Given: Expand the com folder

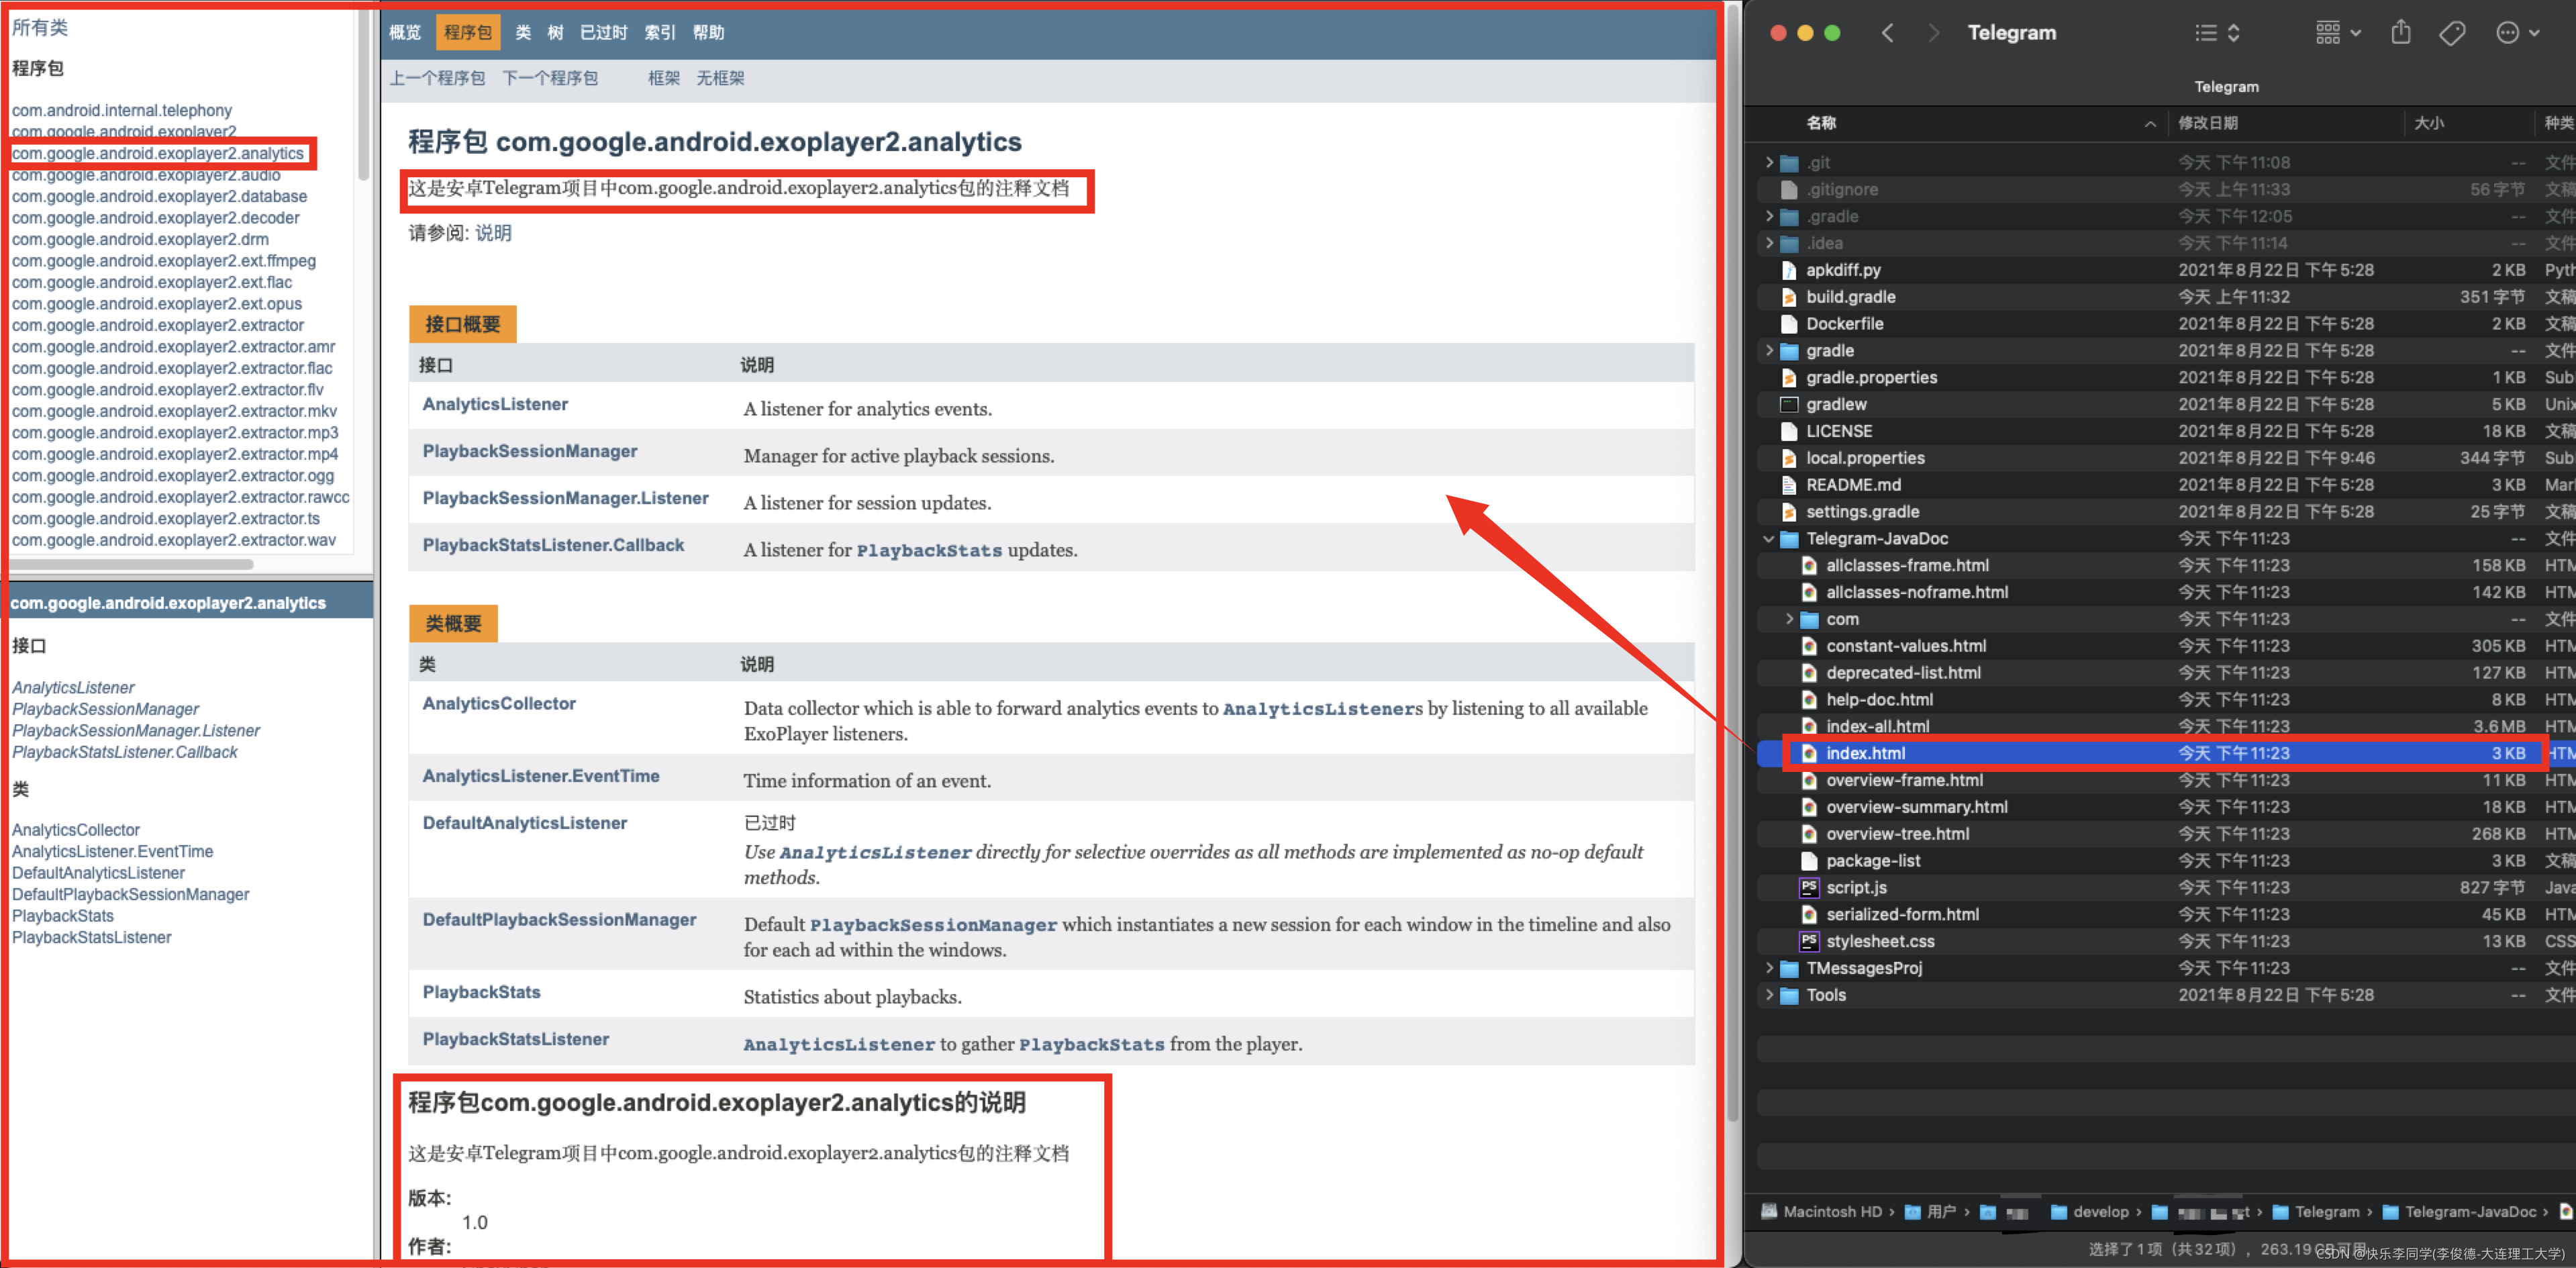Looking at the screenshot, I should point(1789,619).
